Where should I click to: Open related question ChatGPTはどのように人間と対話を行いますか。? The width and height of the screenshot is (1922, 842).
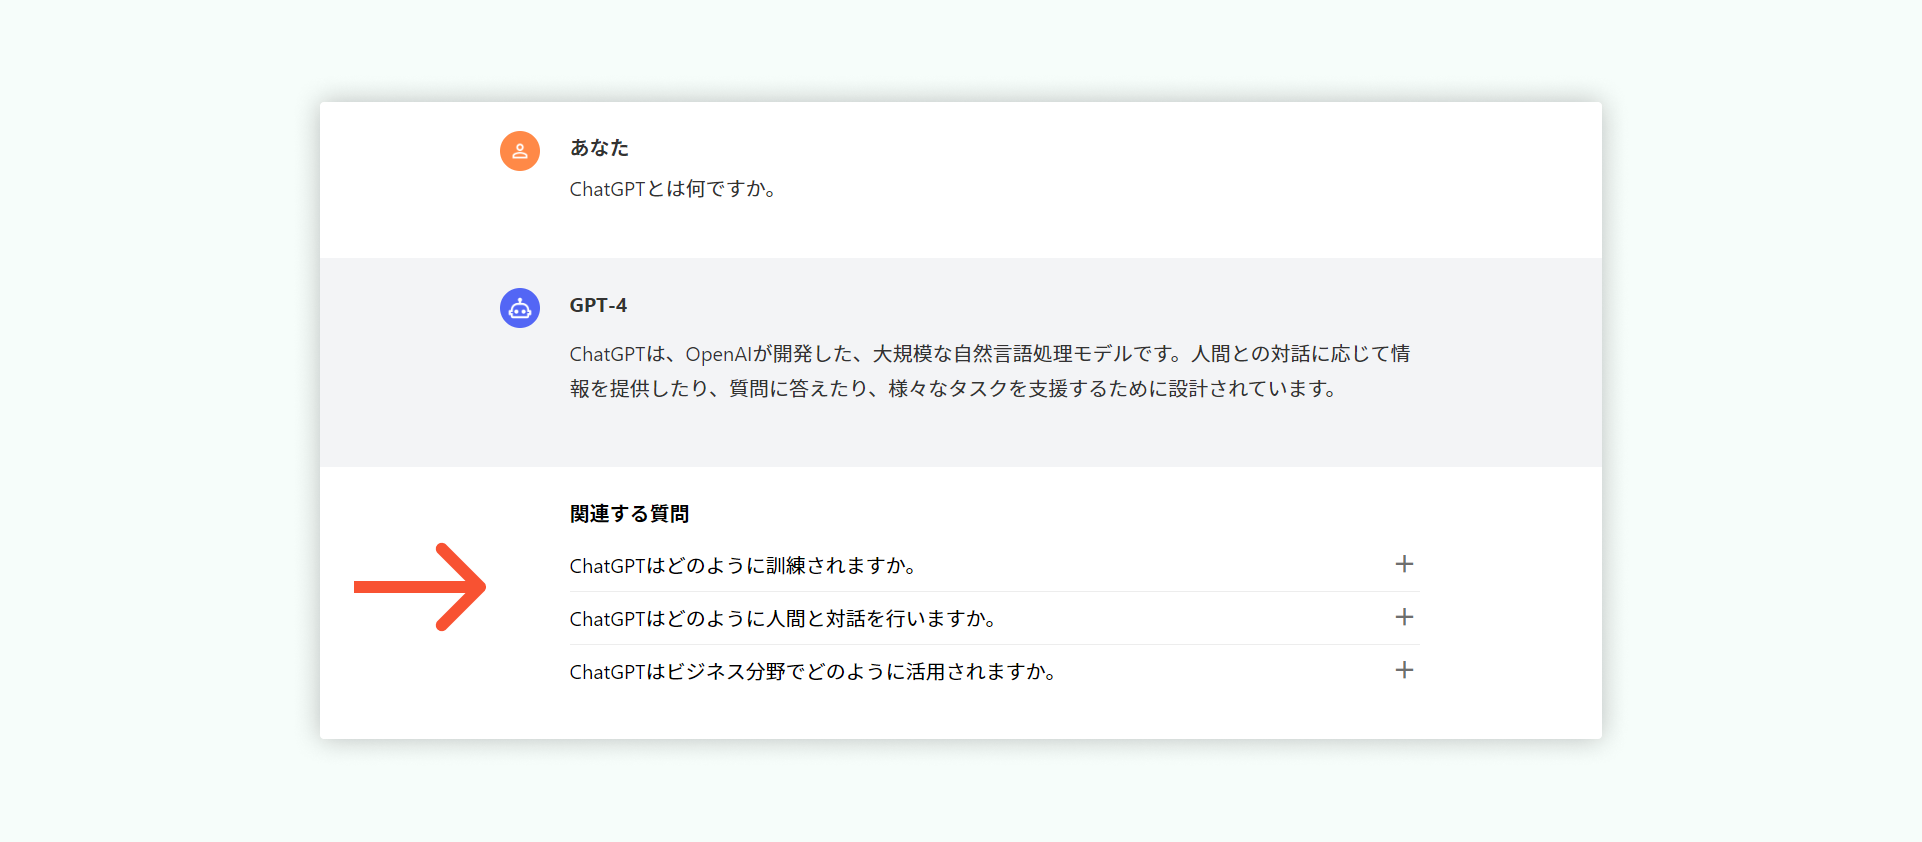(x=783, y=619)
